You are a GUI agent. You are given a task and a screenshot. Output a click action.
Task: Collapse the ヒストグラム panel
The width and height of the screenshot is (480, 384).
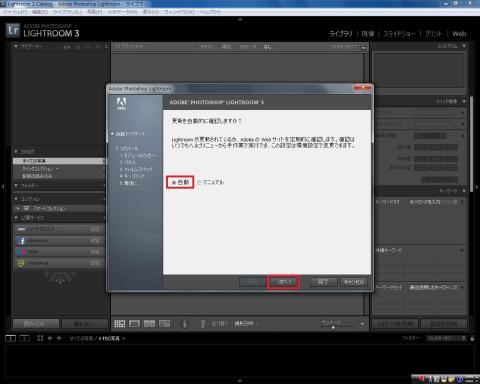point(464,46)
